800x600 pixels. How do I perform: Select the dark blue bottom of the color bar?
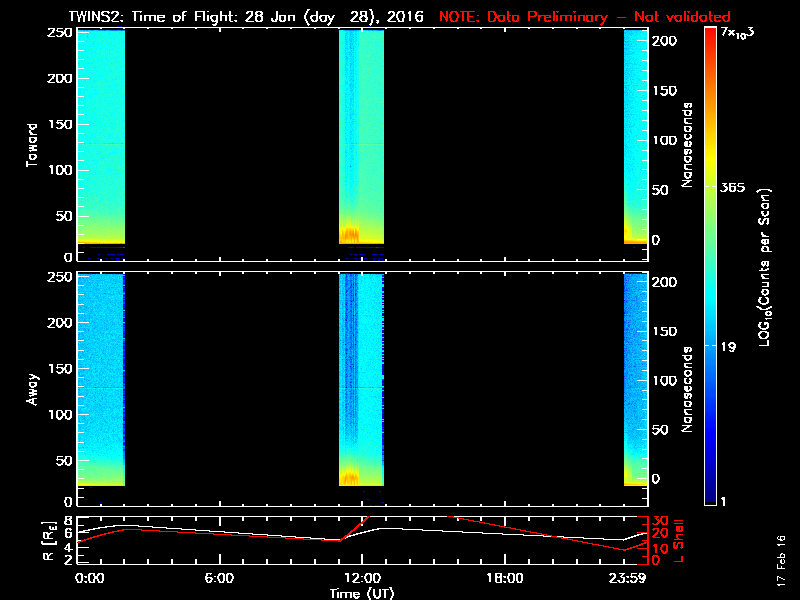[x=710, y=500]
